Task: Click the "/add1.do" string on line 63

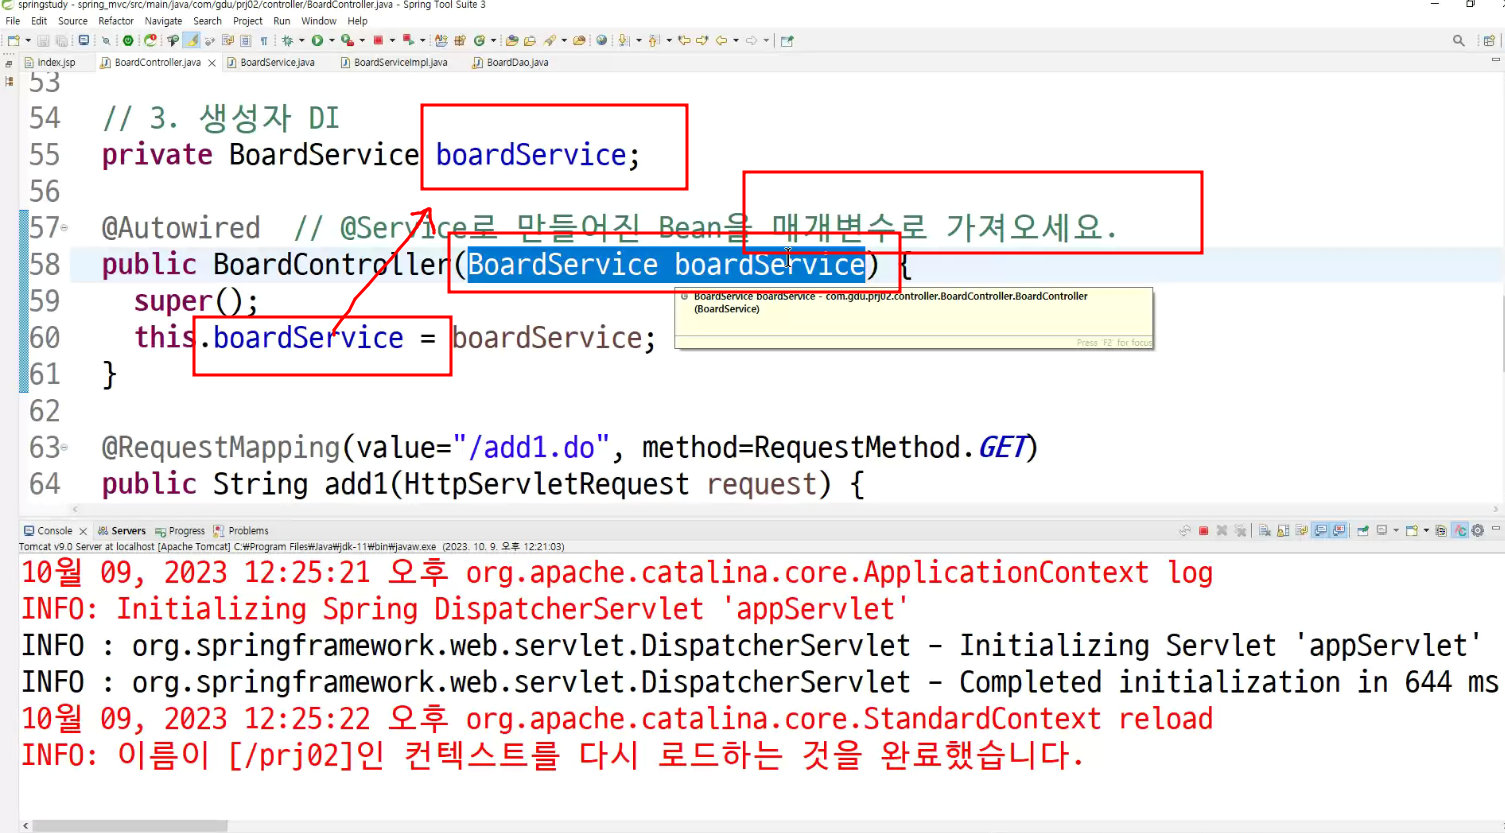Action: coord(531,447)
